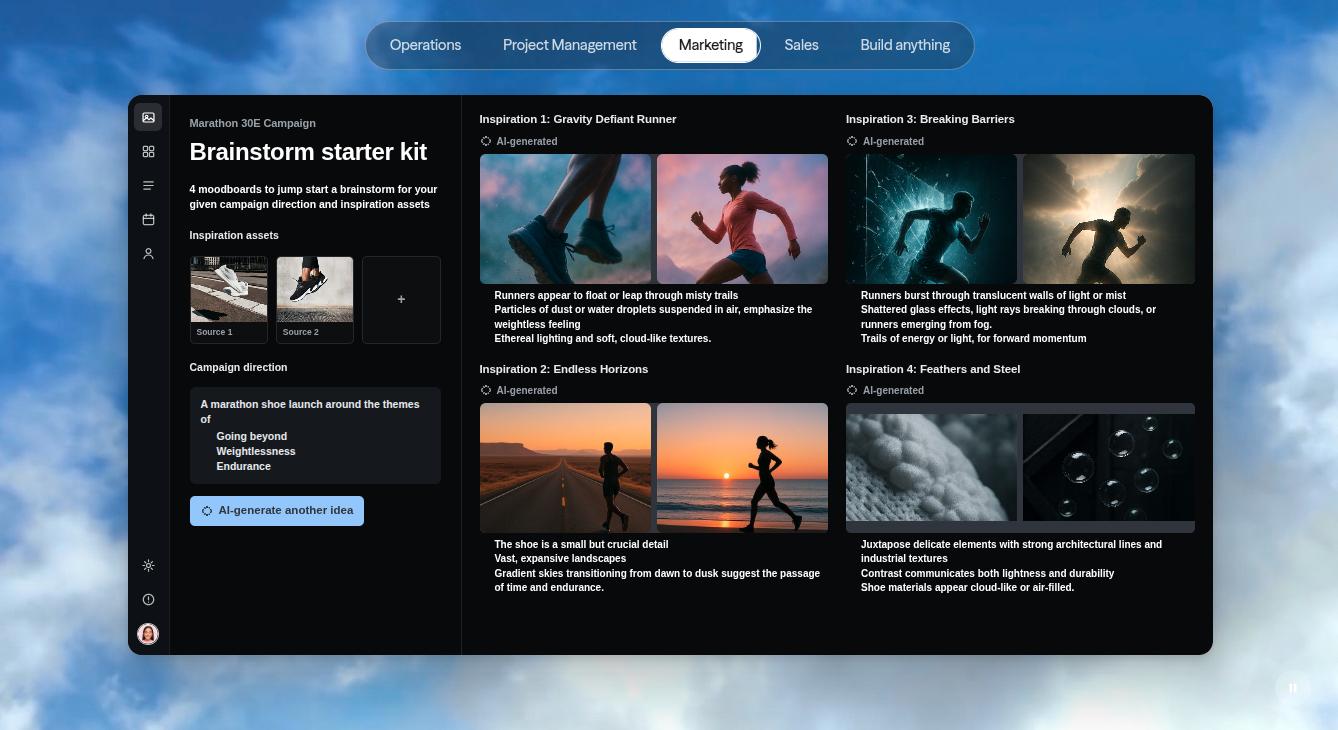Screen dimensions: 1338x730
Task: Open the Source 2 black shoe thumbnail
Action: 315,300
